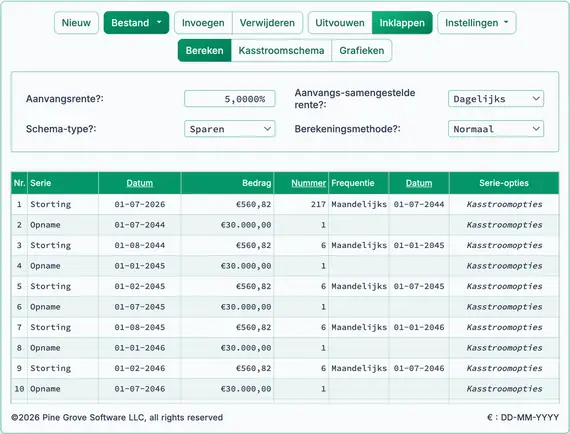Click date 01-08-2044 in row 3
This screenshot has width=570, height=434.
(x=140, y=245)
